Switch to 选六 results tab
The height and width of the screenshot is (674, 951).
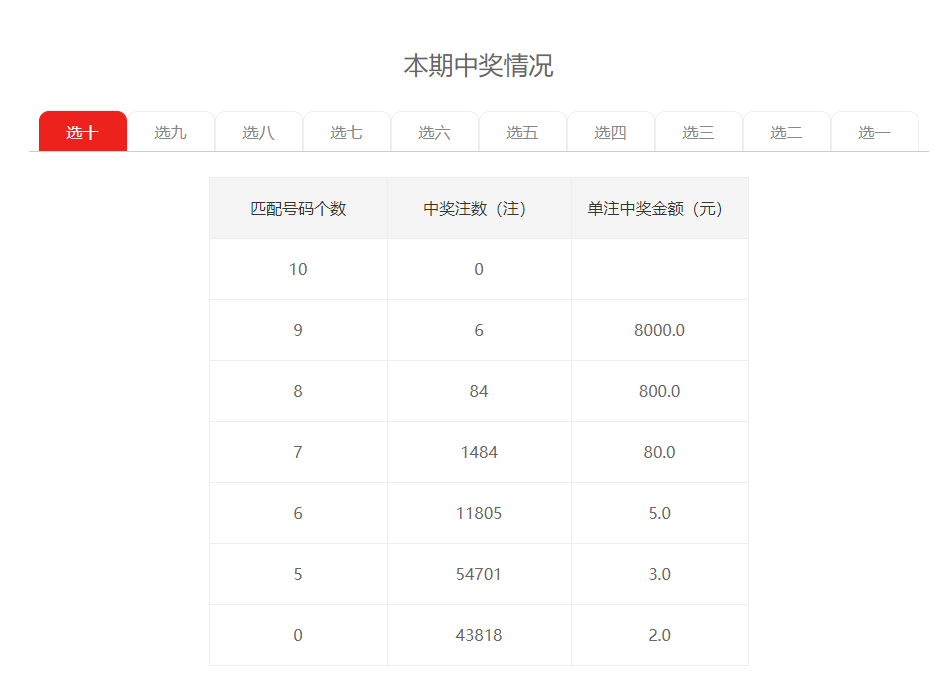tap(435, 132)
